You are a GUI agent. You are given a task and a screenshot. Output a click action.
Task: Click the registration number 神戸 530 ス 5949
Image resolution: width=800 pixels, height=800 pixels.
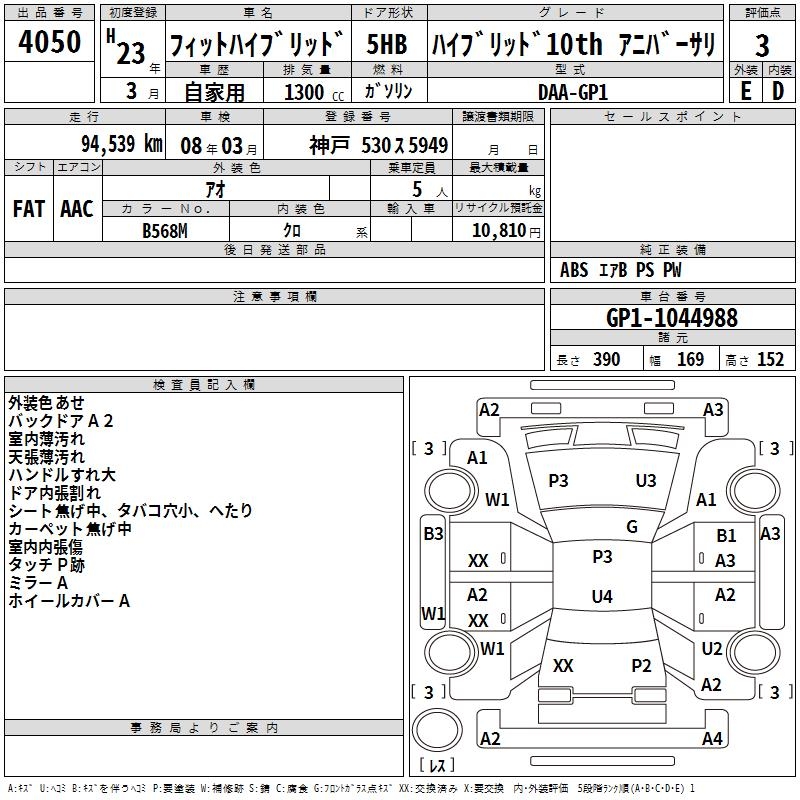[379, 145]
